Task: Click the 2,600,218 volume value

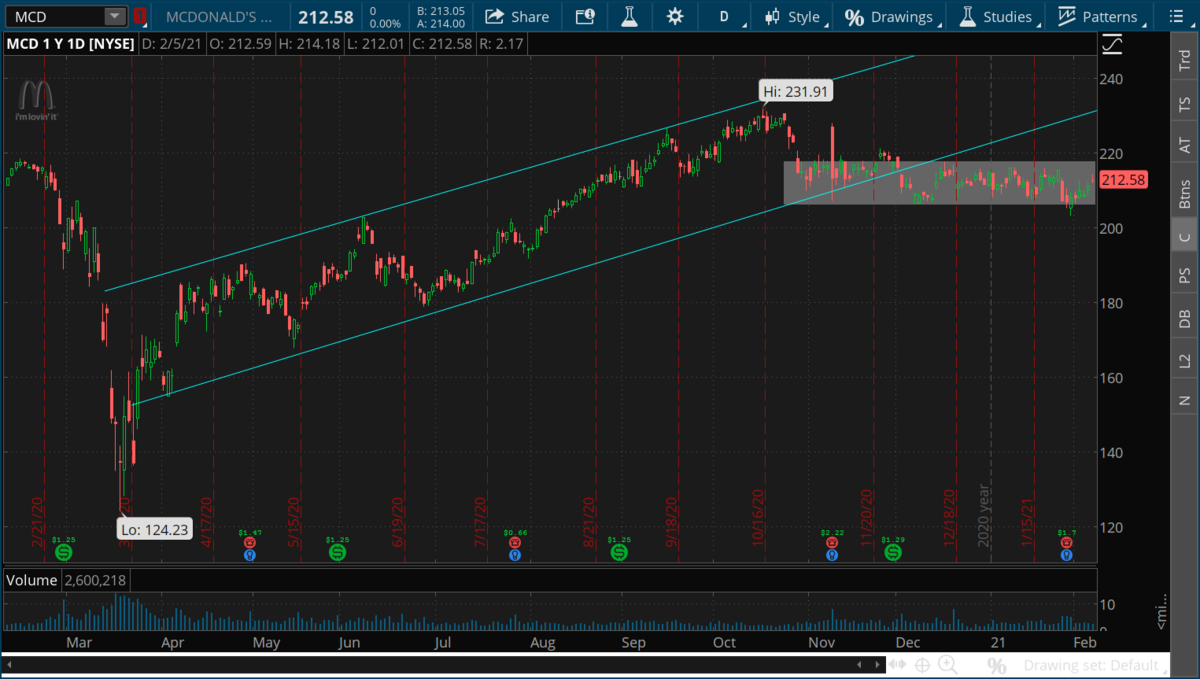Action: 95,580
